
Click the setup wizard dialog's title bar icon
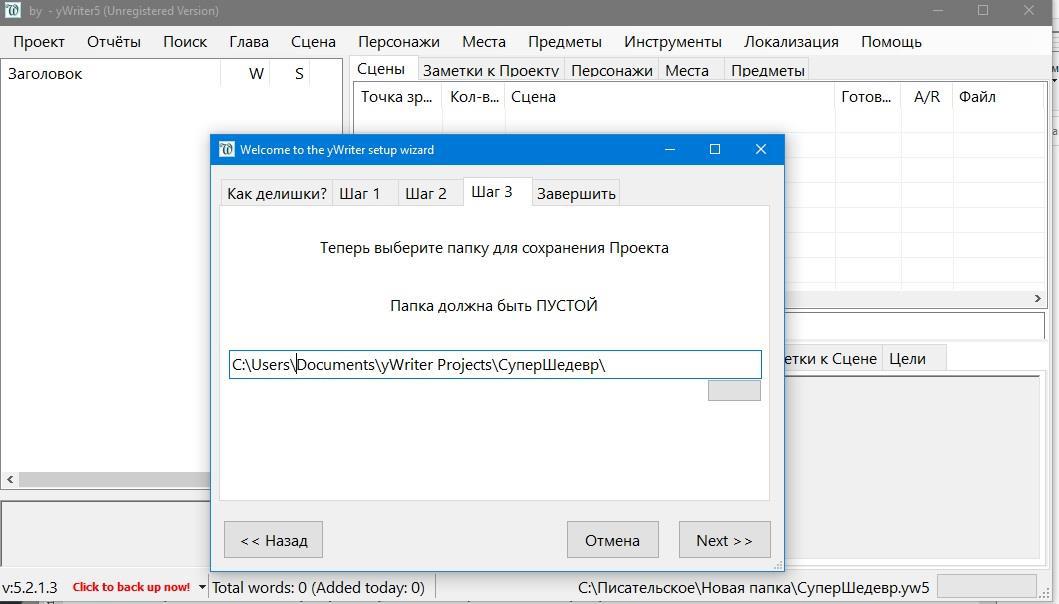click(226, 149)
